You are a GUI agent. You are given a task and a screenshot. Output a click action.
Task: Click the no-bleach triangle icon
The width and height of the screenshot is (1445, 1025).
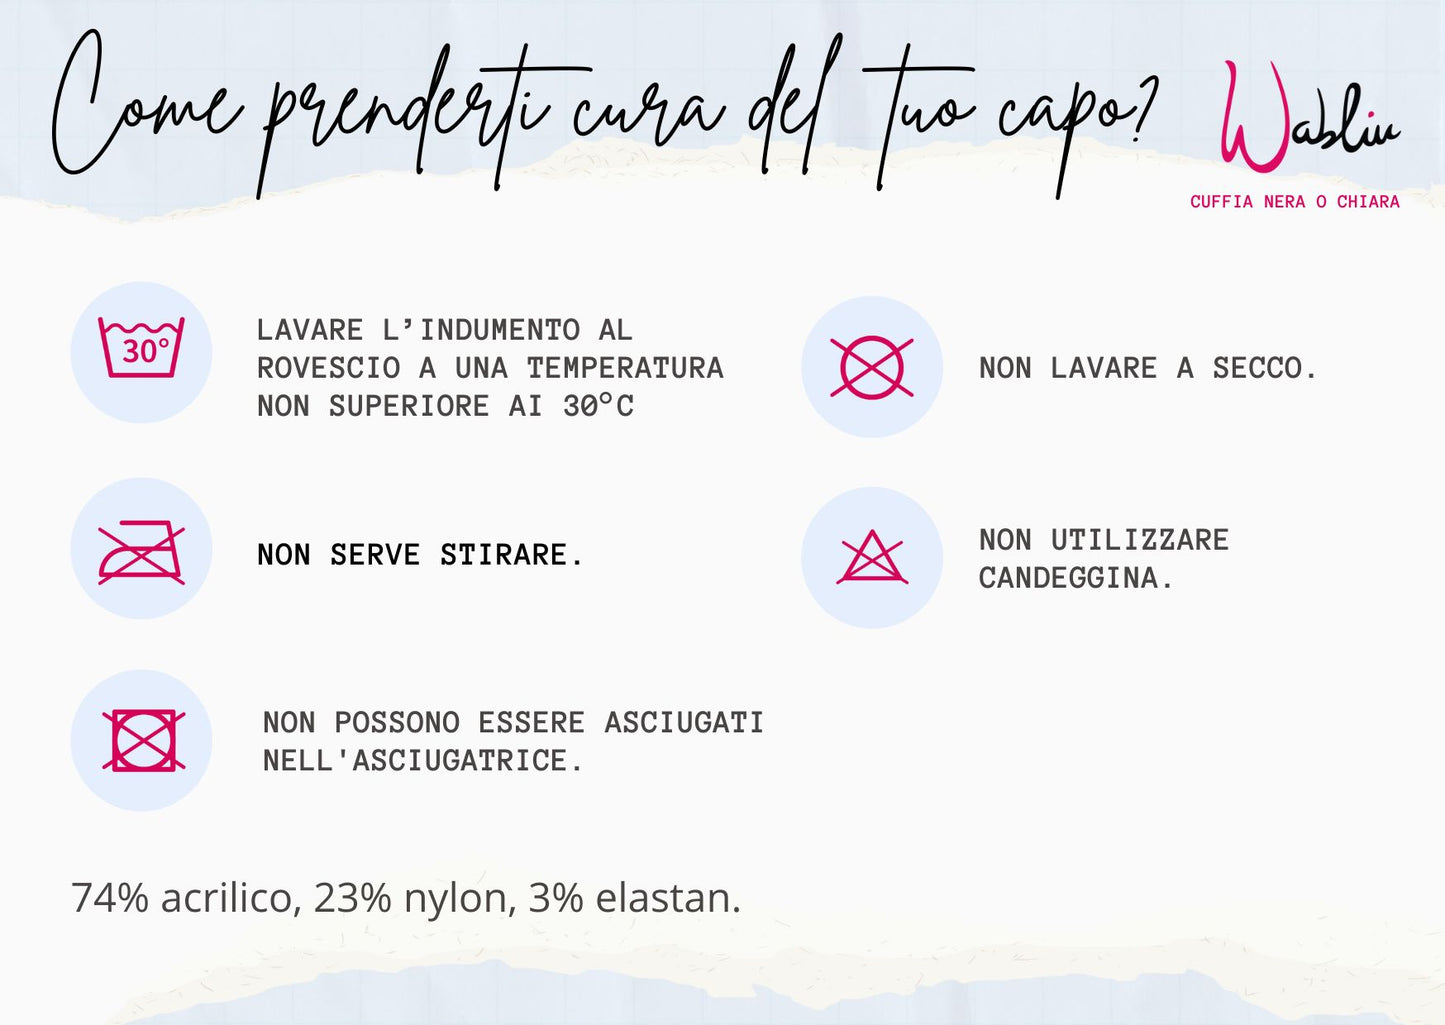pyautogui.click(x=872, y=558)
